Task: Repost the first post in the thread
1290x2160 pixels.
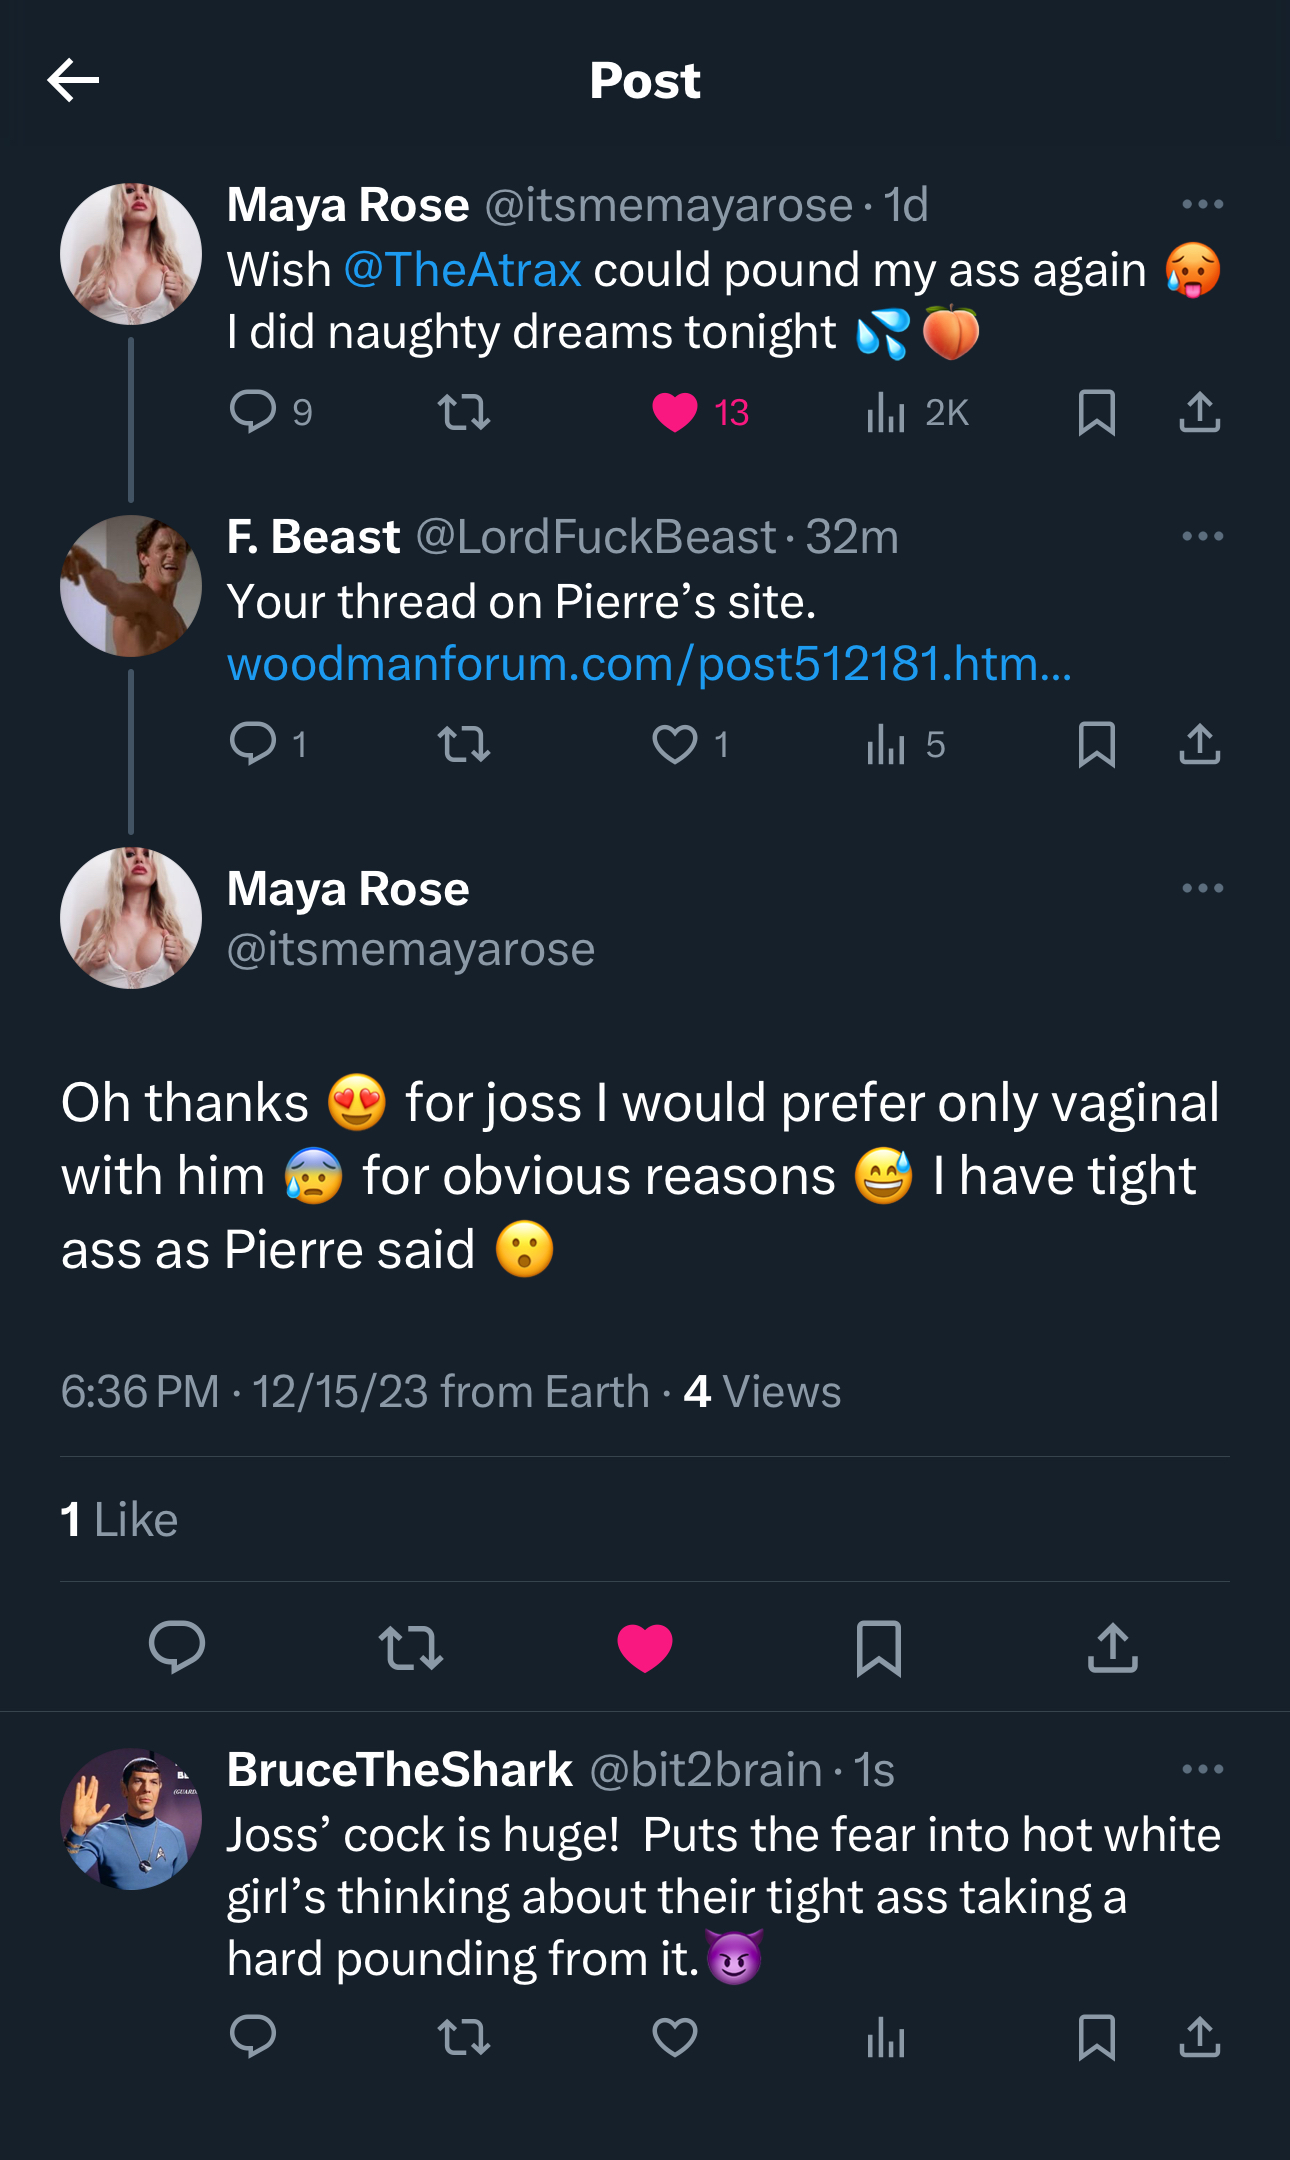Action: click(464, 411)
